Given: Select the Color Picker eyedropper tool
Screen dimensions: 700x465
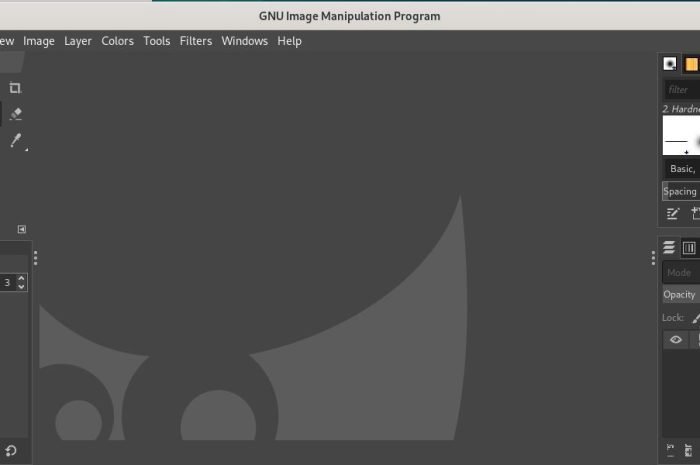Looking at the screenshot, I should click(x=16, y=140).
